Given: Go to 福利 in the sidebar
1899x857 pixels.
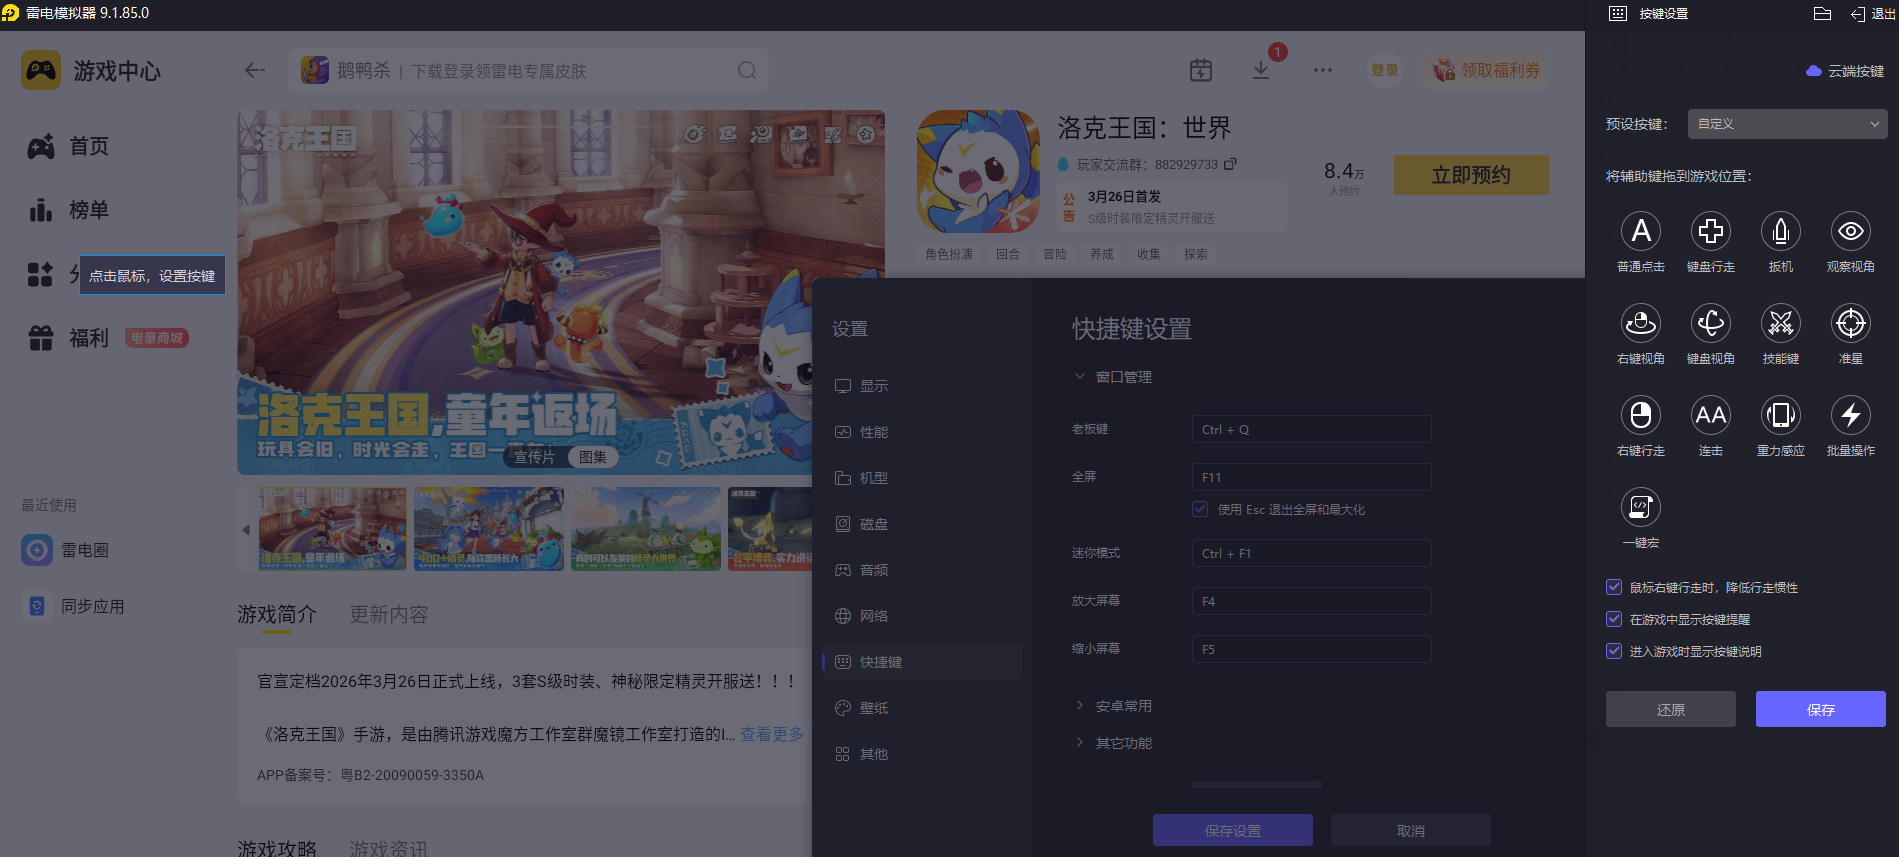Looking at the screenshot, I should click(68, 338).
